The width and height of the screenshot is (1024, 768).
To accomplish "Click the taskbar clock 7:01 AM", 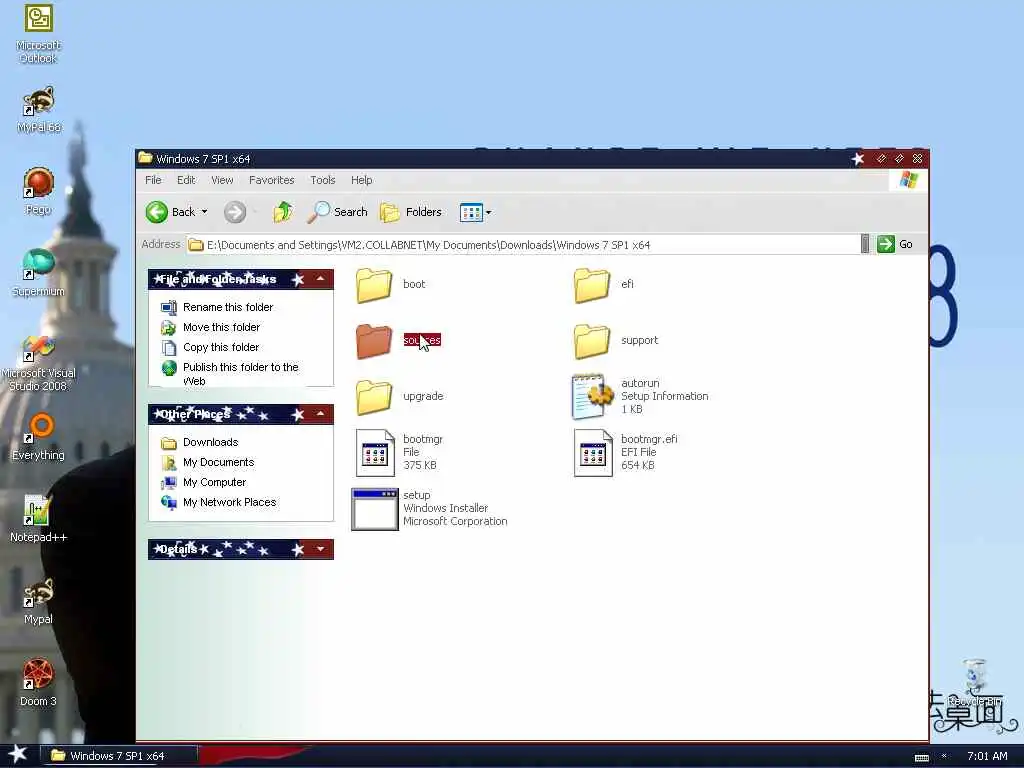I will (987, 756).
